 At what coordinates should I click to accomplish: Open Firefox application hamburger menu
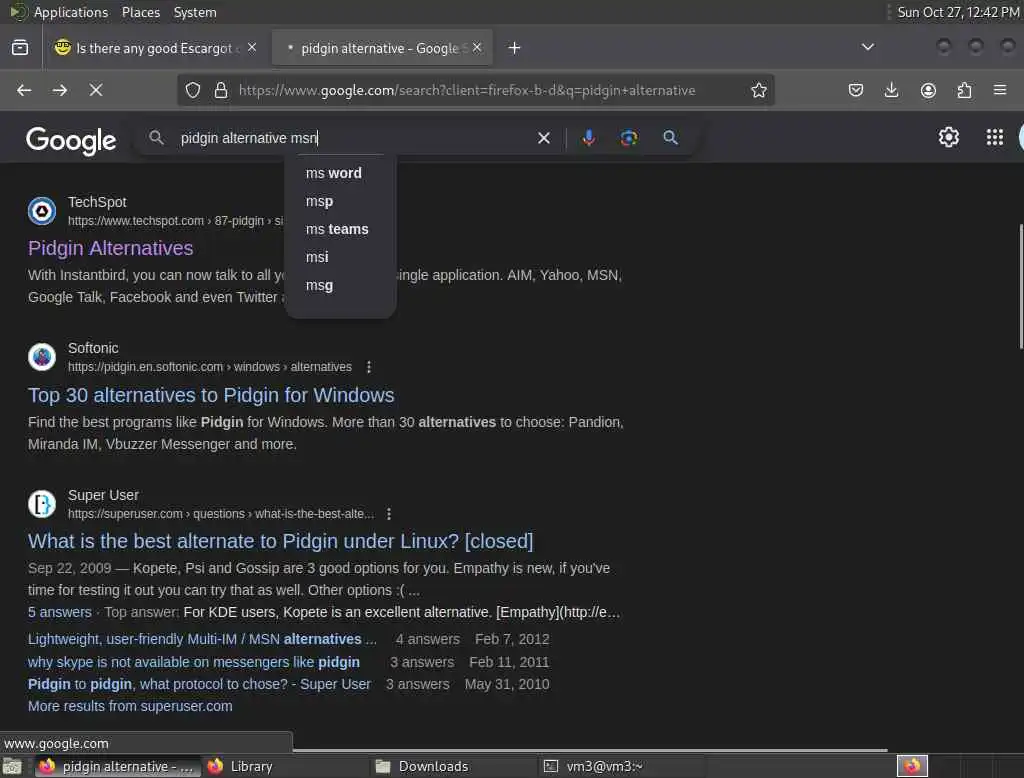point(1000,90)
